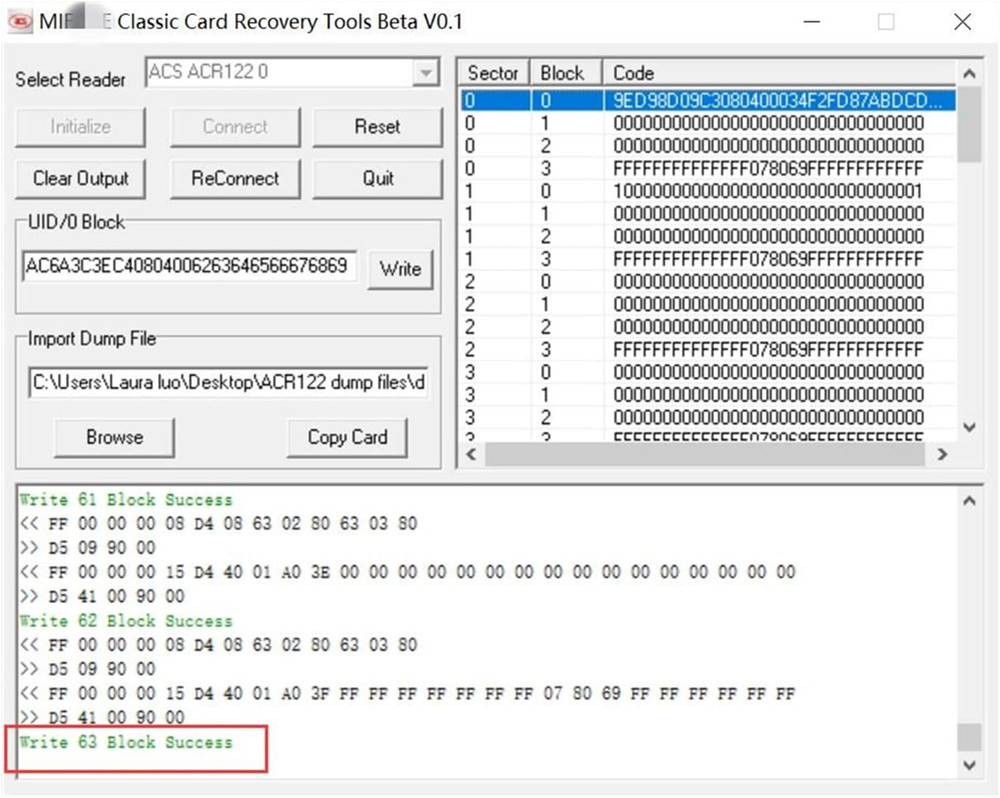Click the UID/0 Block input field

tap(189, 266)
